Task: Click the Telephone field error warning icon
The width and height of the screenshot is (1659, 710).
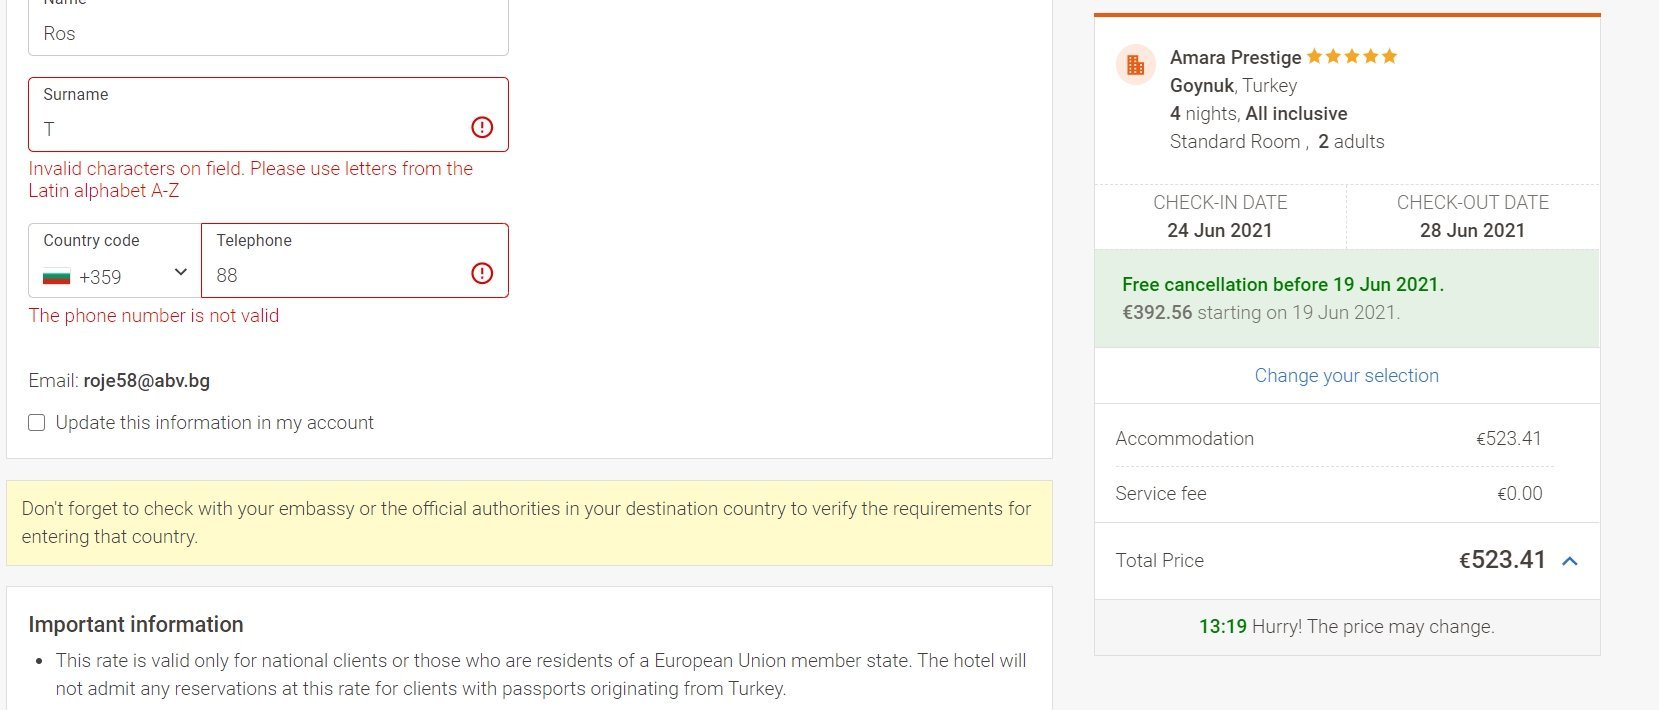Action: click(482, 273)
